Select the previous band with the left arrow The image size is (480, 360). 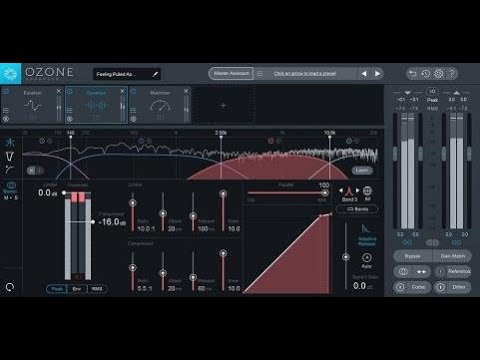[x=341, y=191]
